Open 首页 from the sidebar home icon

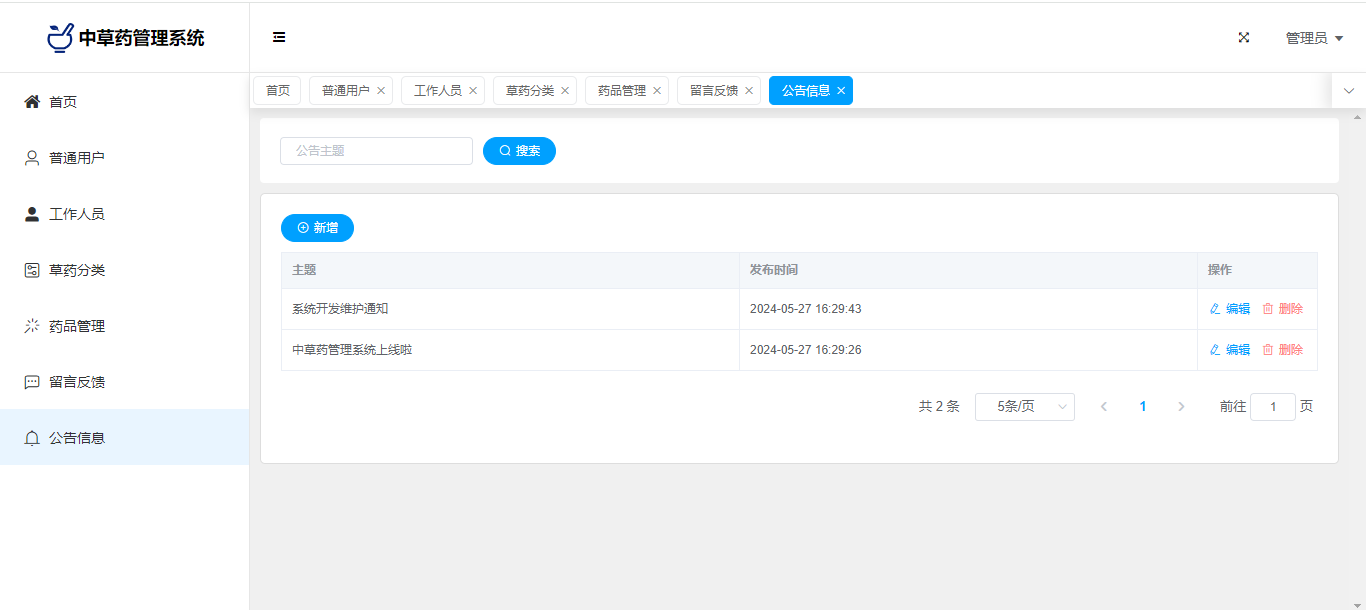(x=32, y=102)
